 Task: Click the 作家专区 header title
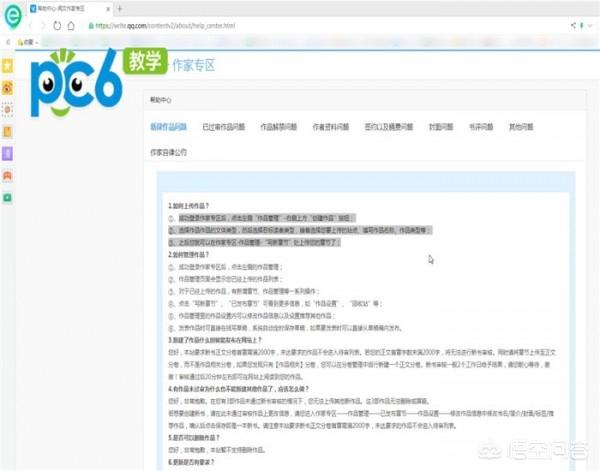pos(193,66)
